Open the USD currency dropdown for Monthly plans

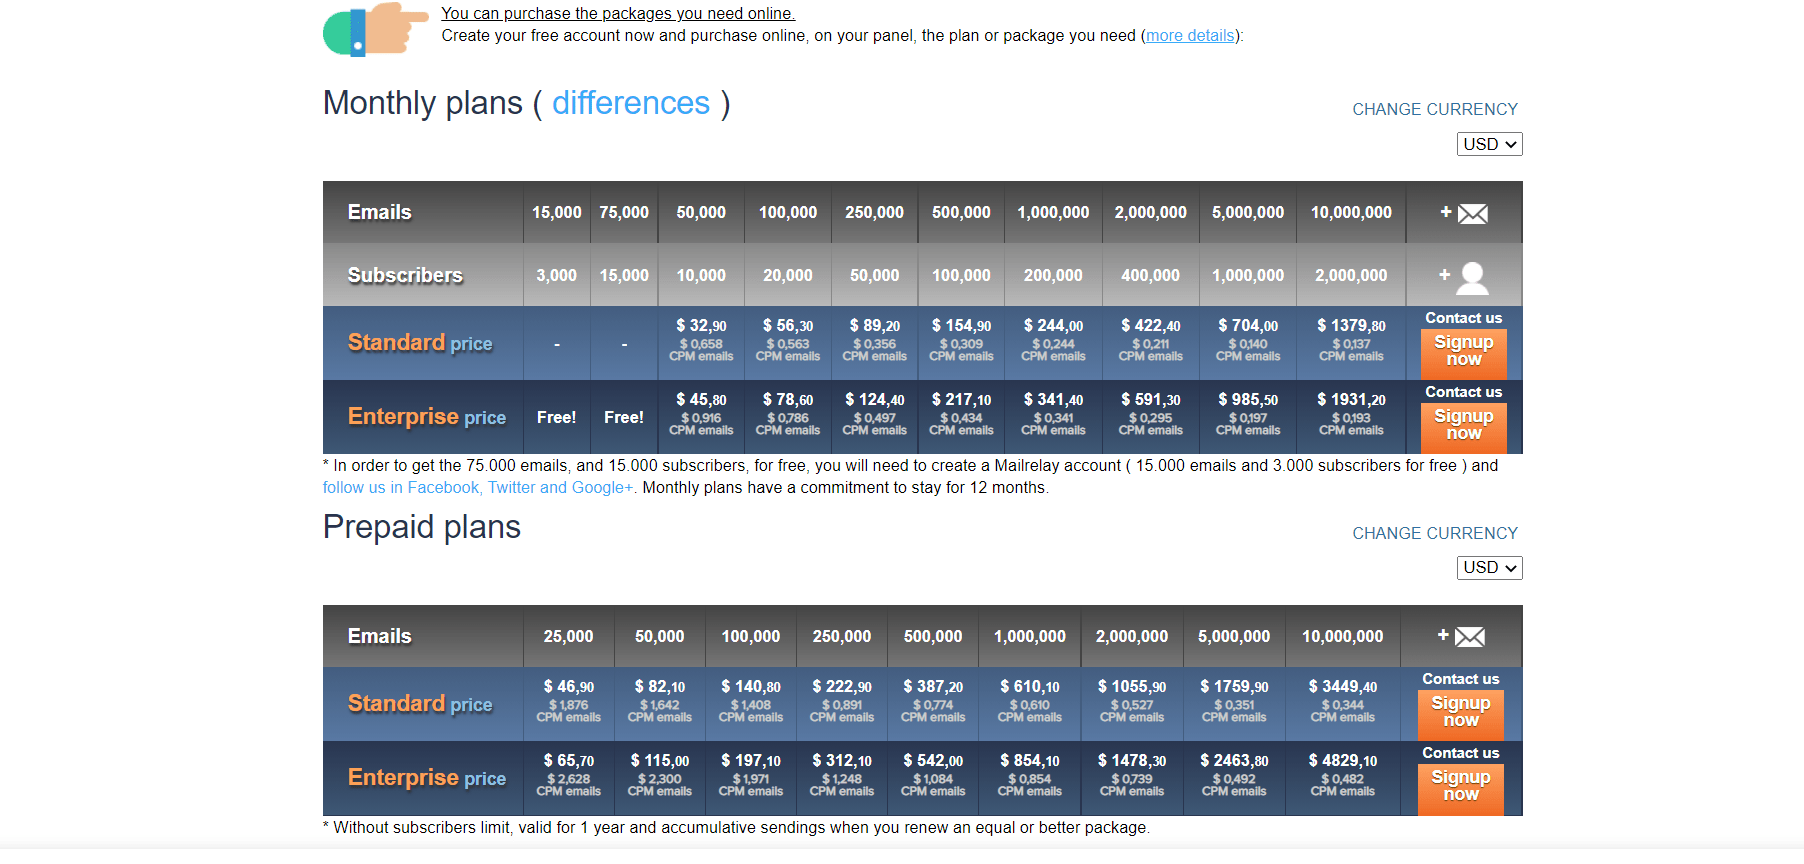pyautogui.click(x=1489, y=144)
